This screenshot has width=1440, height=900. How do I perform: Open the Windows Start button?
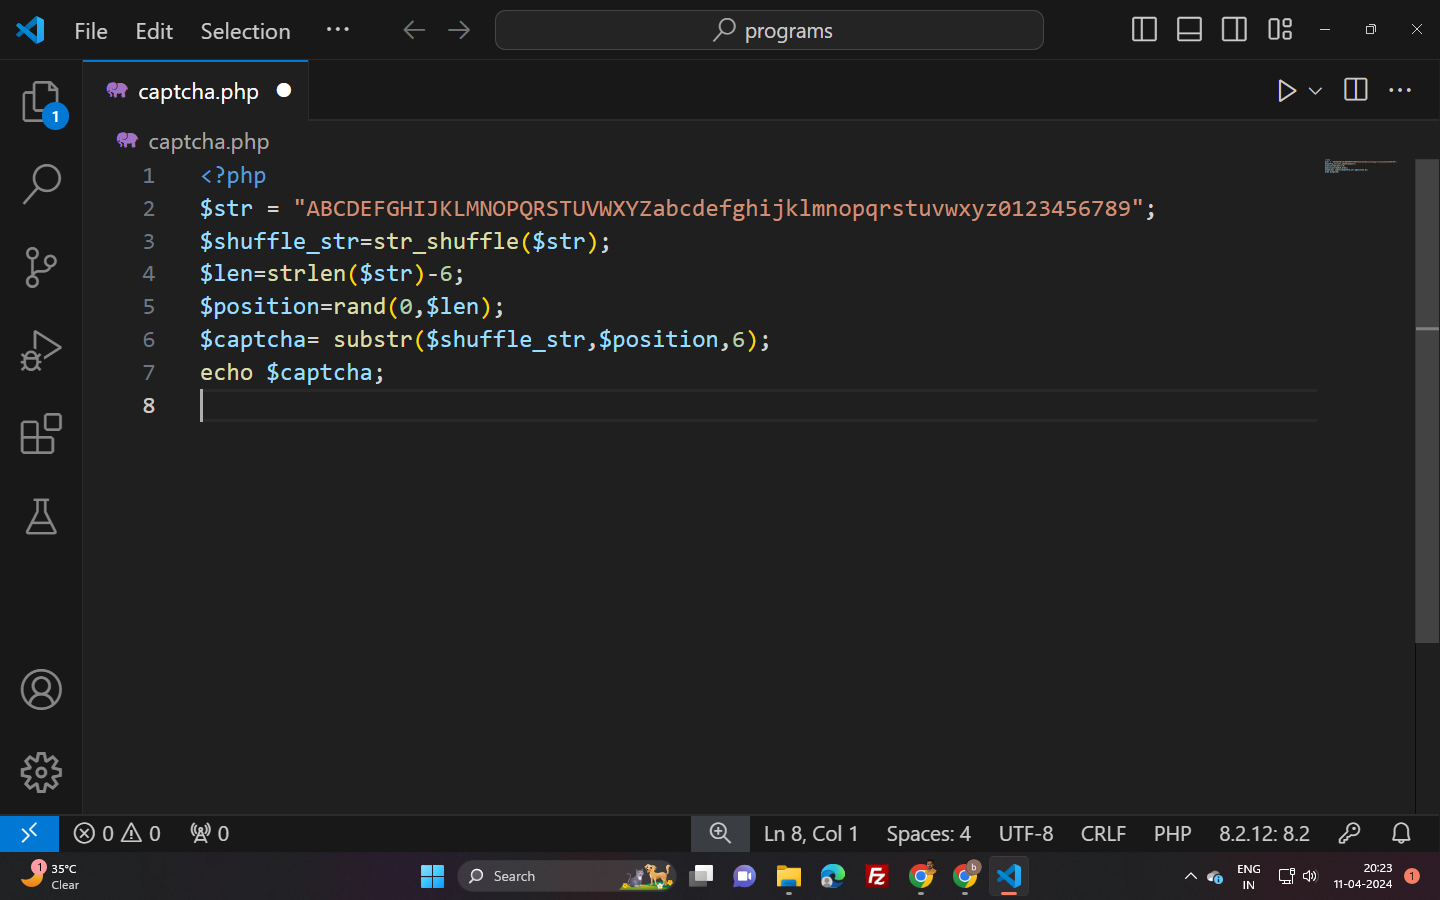point(432,876)
